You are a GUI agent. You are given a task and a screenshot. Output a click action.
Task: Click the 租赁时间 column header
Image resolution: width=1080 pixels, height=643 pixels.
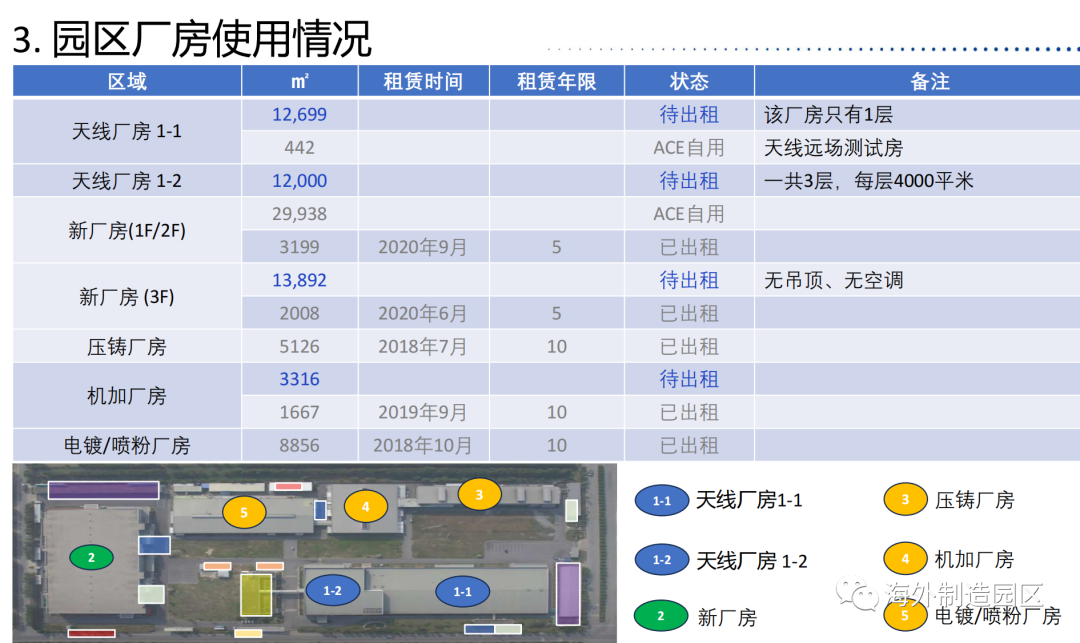423,81
